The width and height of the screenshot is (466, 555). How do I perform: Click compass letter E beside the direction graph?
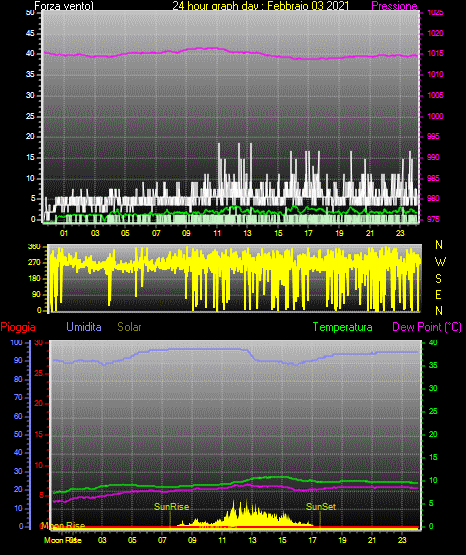click(438, 294)
